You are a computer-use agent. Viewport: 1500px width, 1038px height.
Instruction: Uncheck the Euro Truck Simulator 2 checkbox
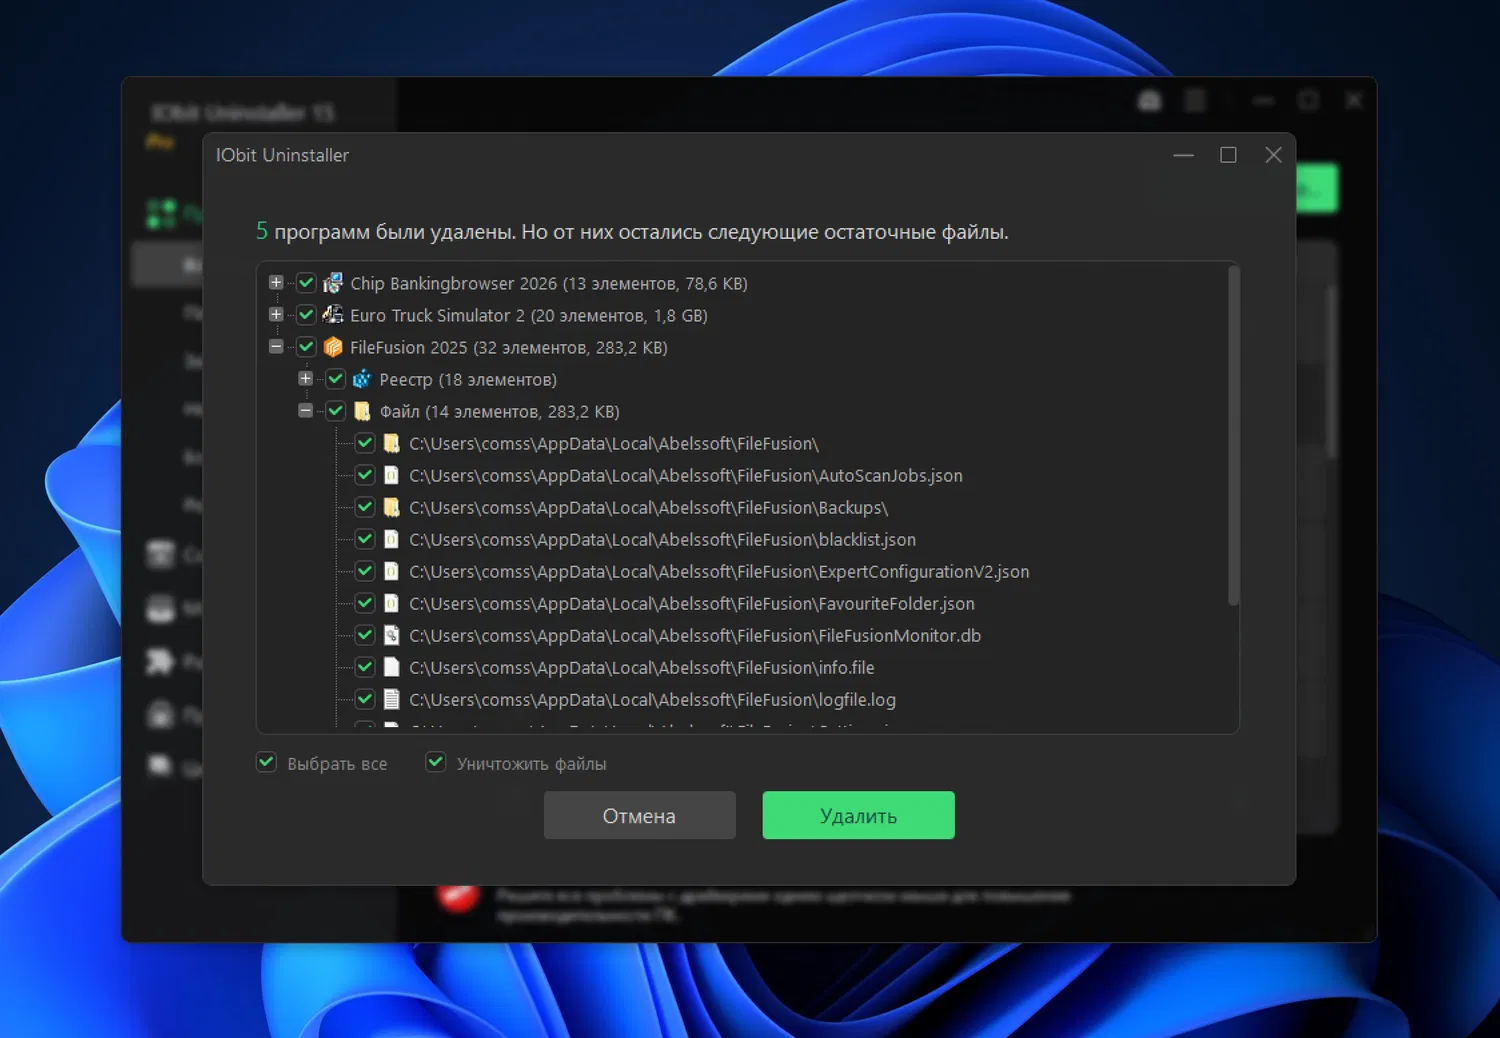[x=307, y=315]
